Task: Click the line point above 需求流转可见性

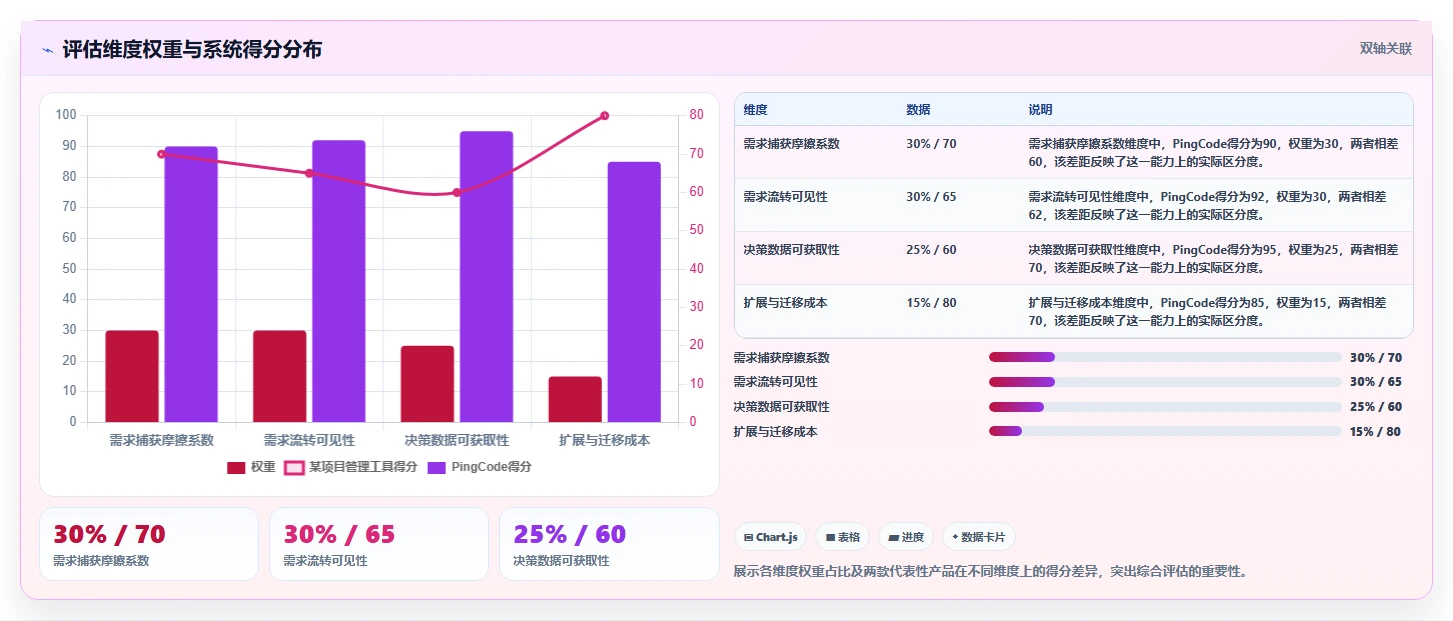Action: coord(309,173)
